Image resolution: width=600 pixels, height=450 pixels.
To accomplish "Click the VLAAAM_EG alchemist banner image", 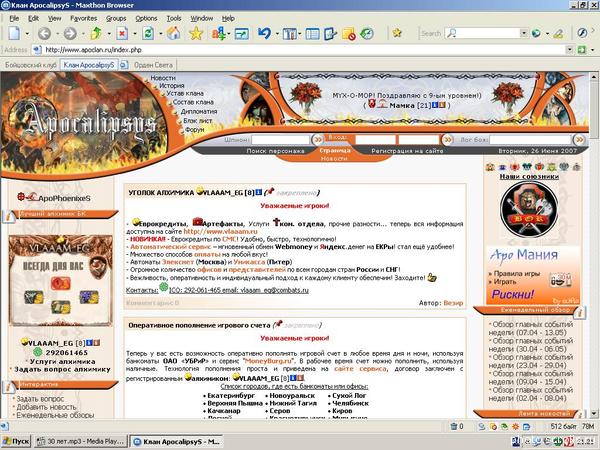I will [60, 280].
